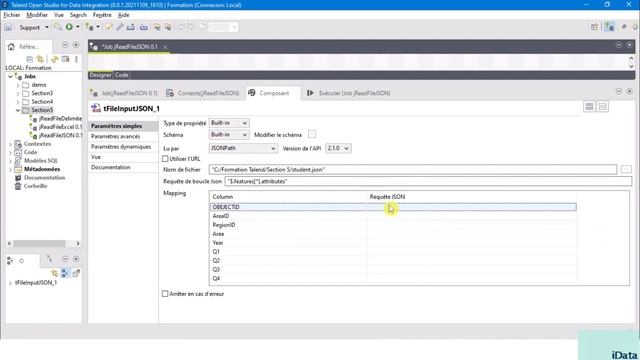Click the collapse all icon in repository toolbar
This screenshot has height=360, width=640.
[x=29, y=59]
